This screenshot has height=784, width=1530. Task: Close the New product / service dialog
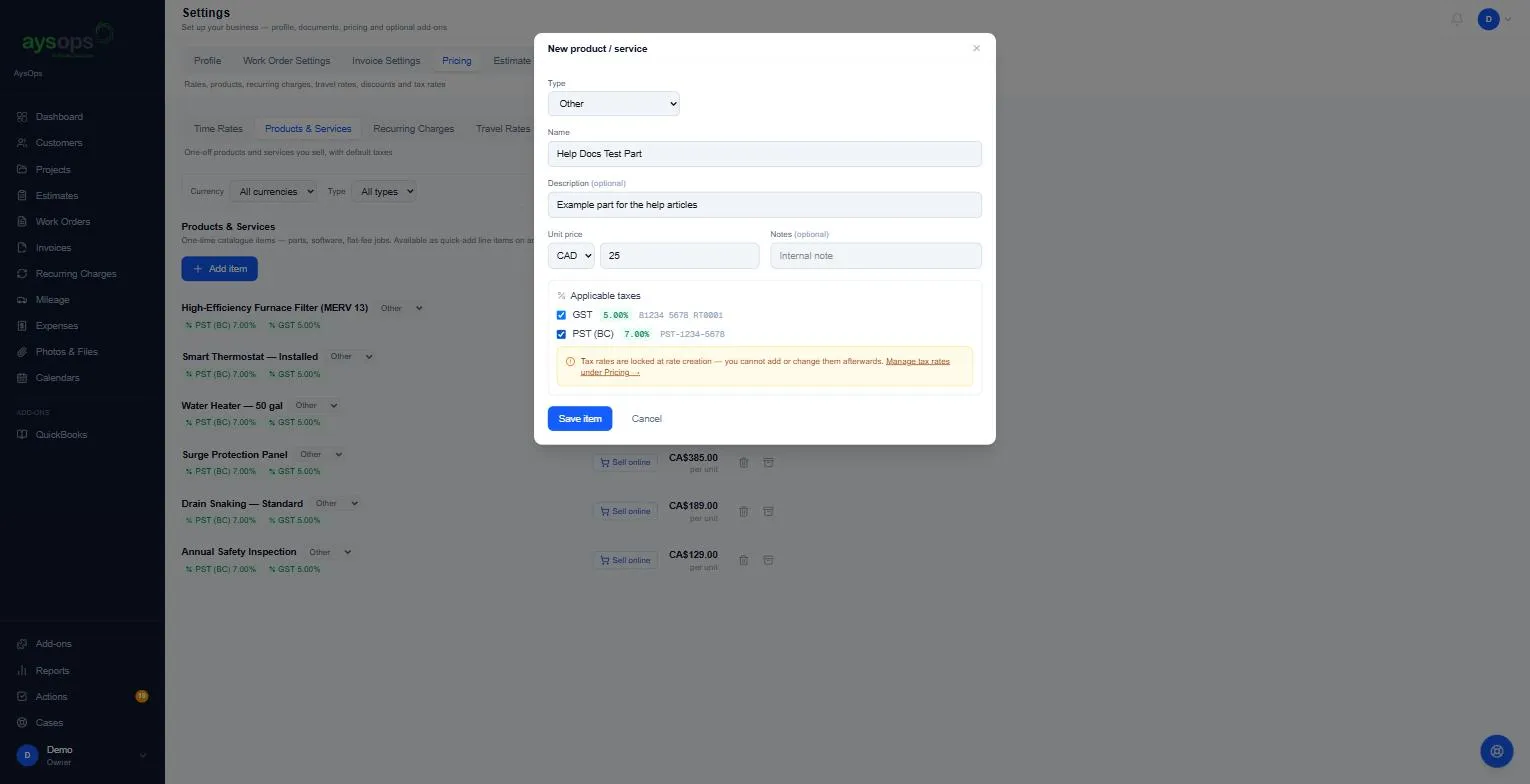(976, 48)
